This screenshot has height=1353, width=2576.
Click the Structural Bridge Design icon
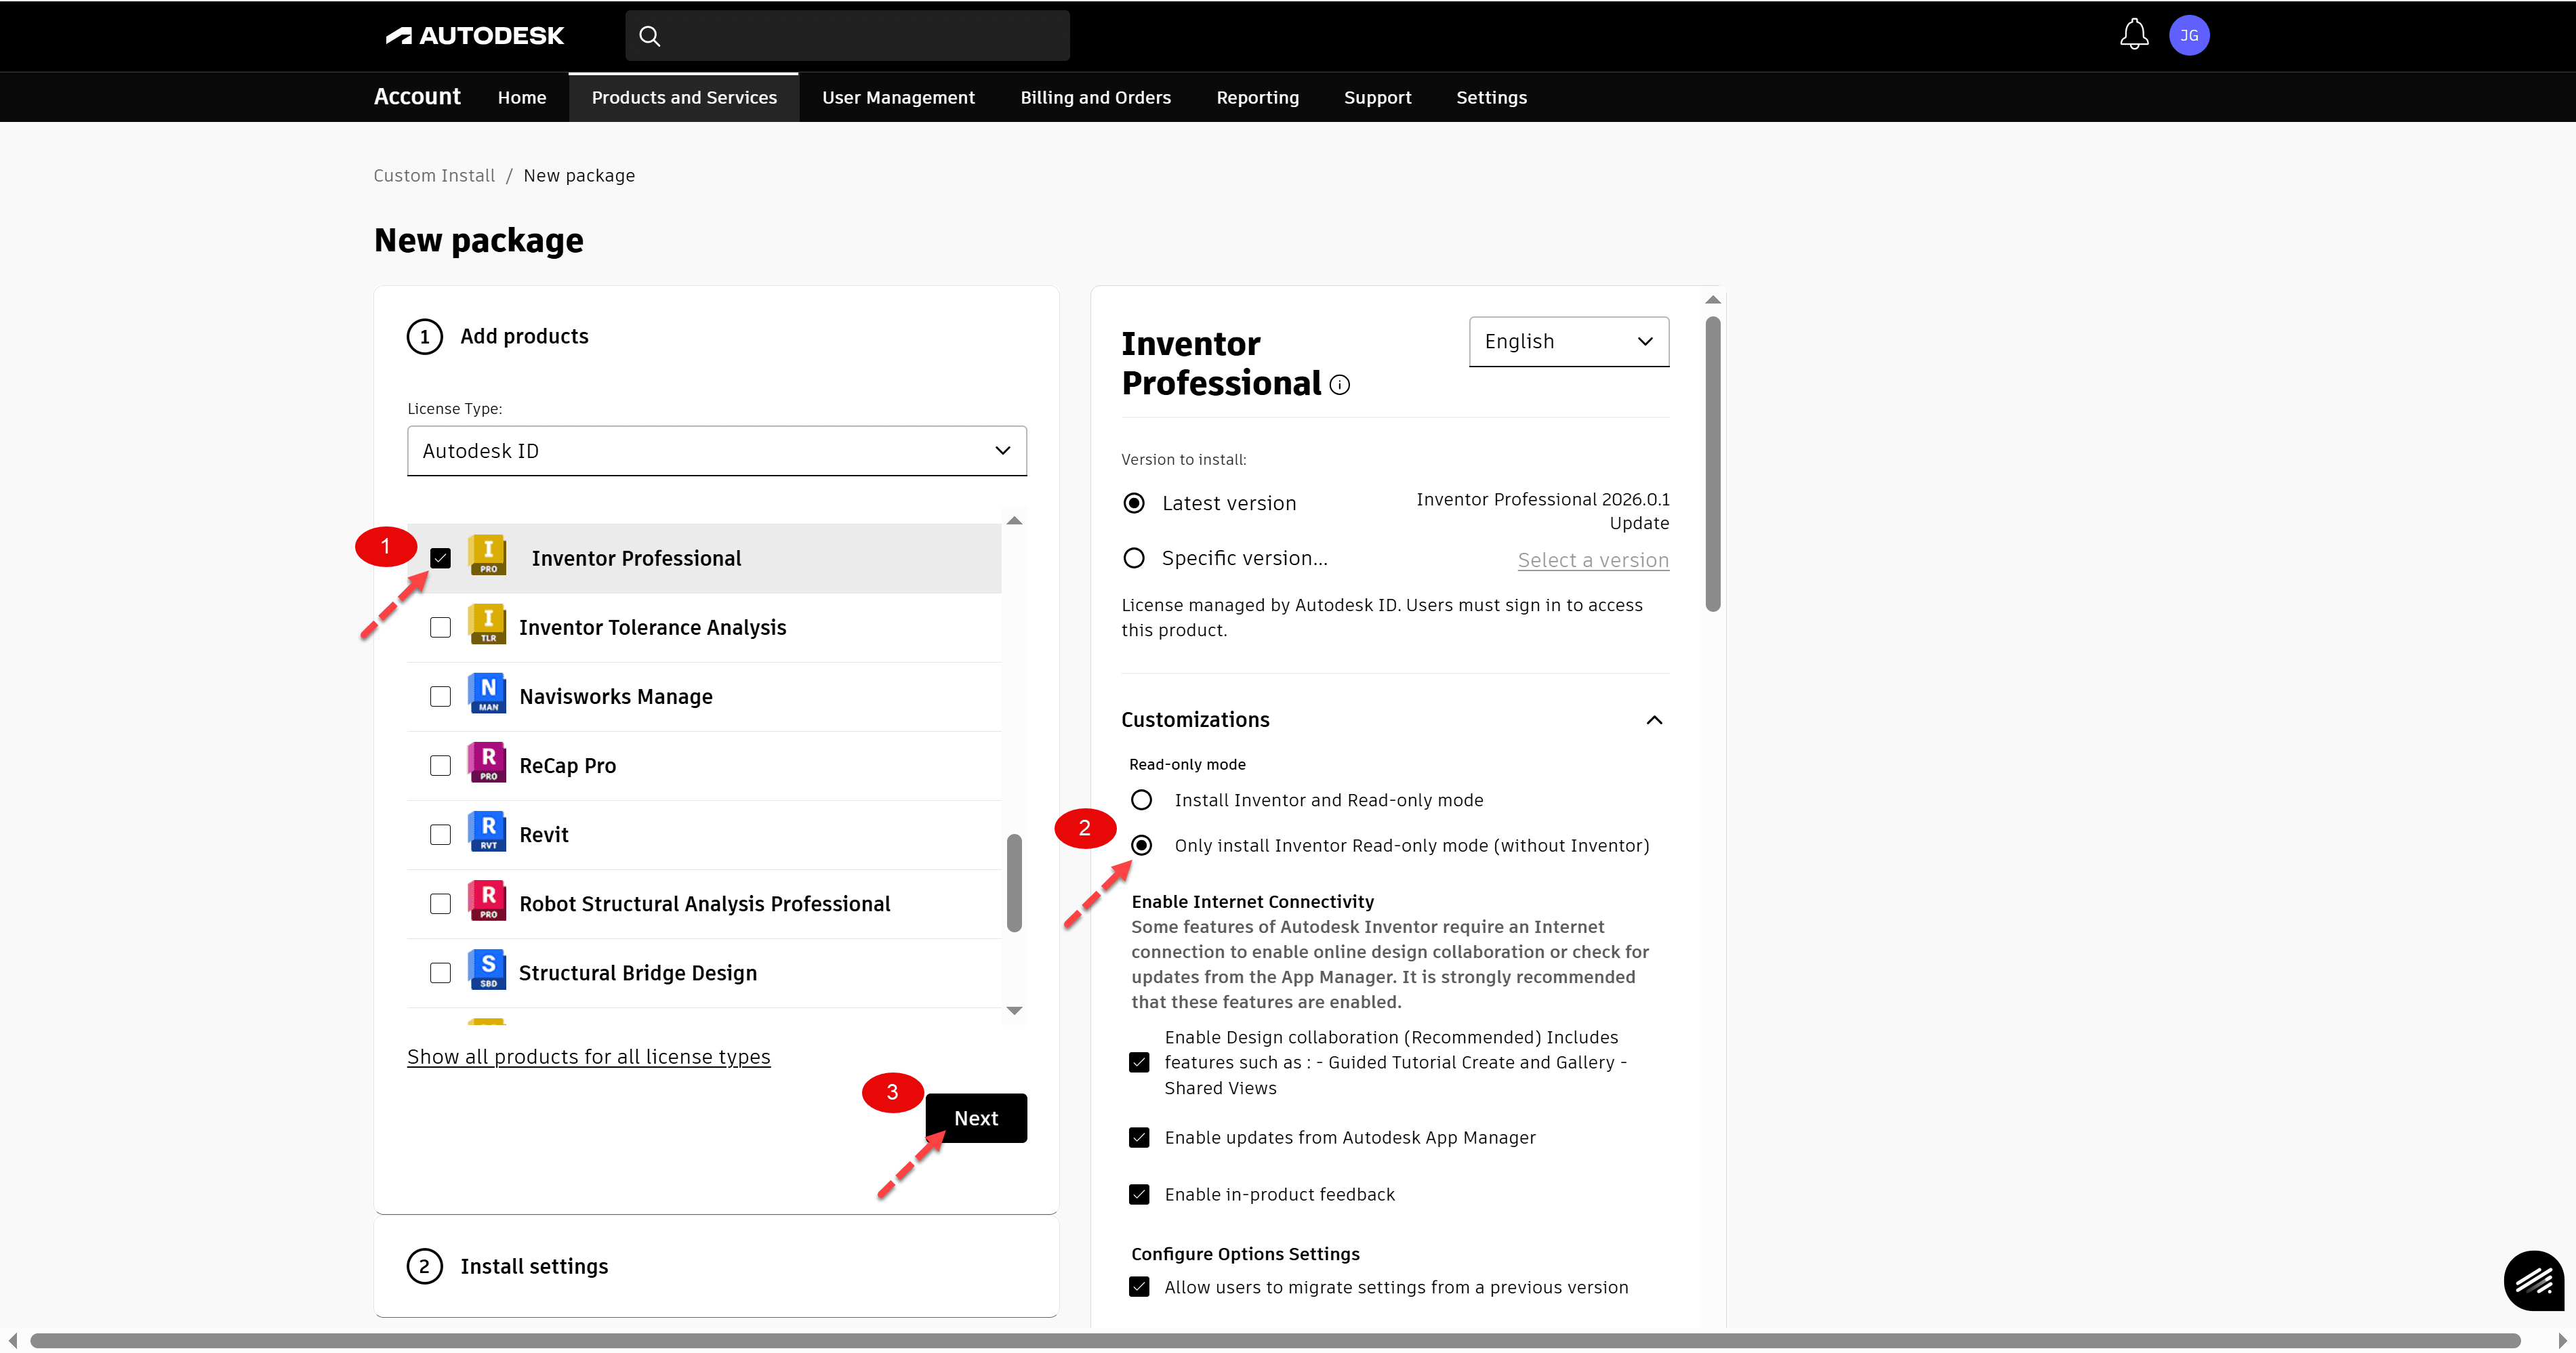click(487, 970)
